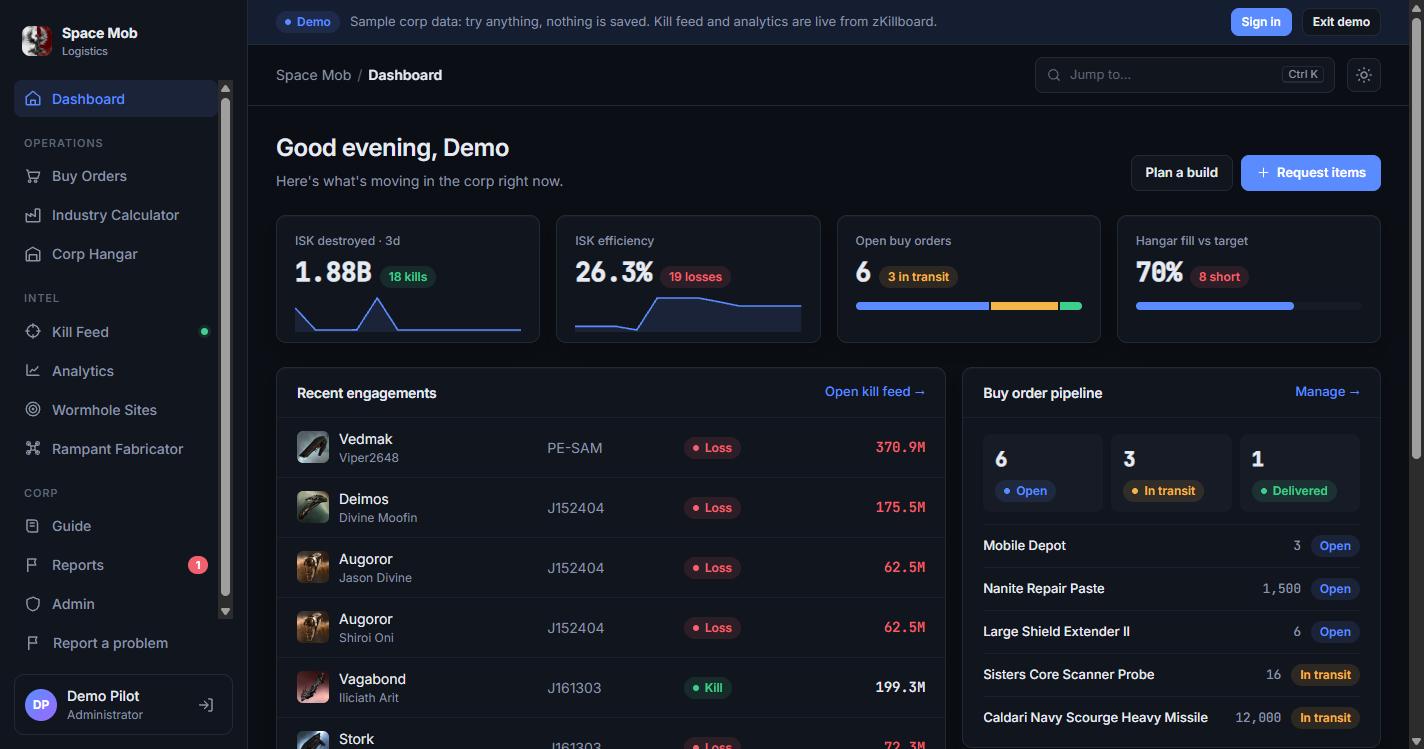Click the Nanite Repair Paste order row

(1171, 589)
